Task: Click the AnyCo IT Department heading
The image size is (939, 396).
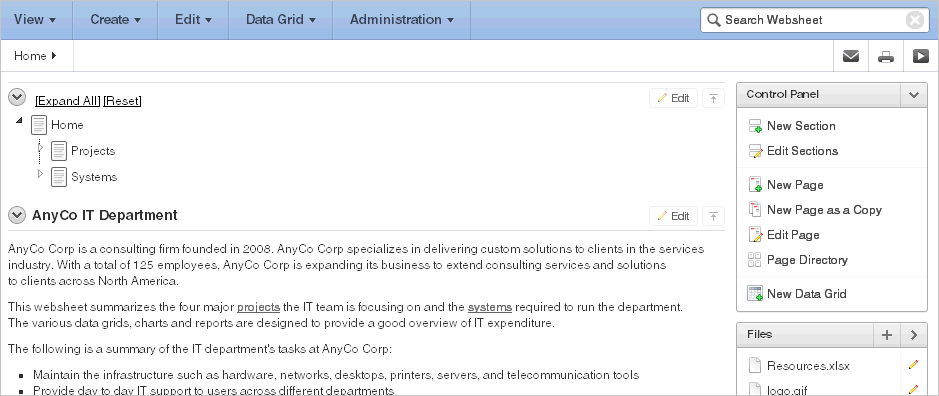Action: pyautogui.click(x=105, y=215)
